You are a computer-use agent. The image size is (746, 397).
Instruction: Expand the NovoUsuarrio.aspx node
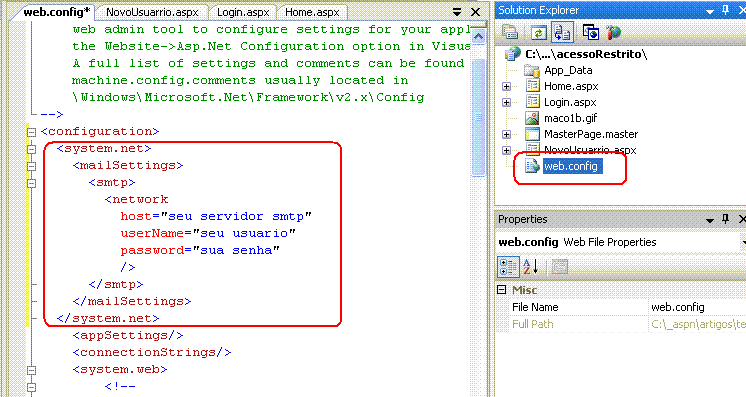506,150
